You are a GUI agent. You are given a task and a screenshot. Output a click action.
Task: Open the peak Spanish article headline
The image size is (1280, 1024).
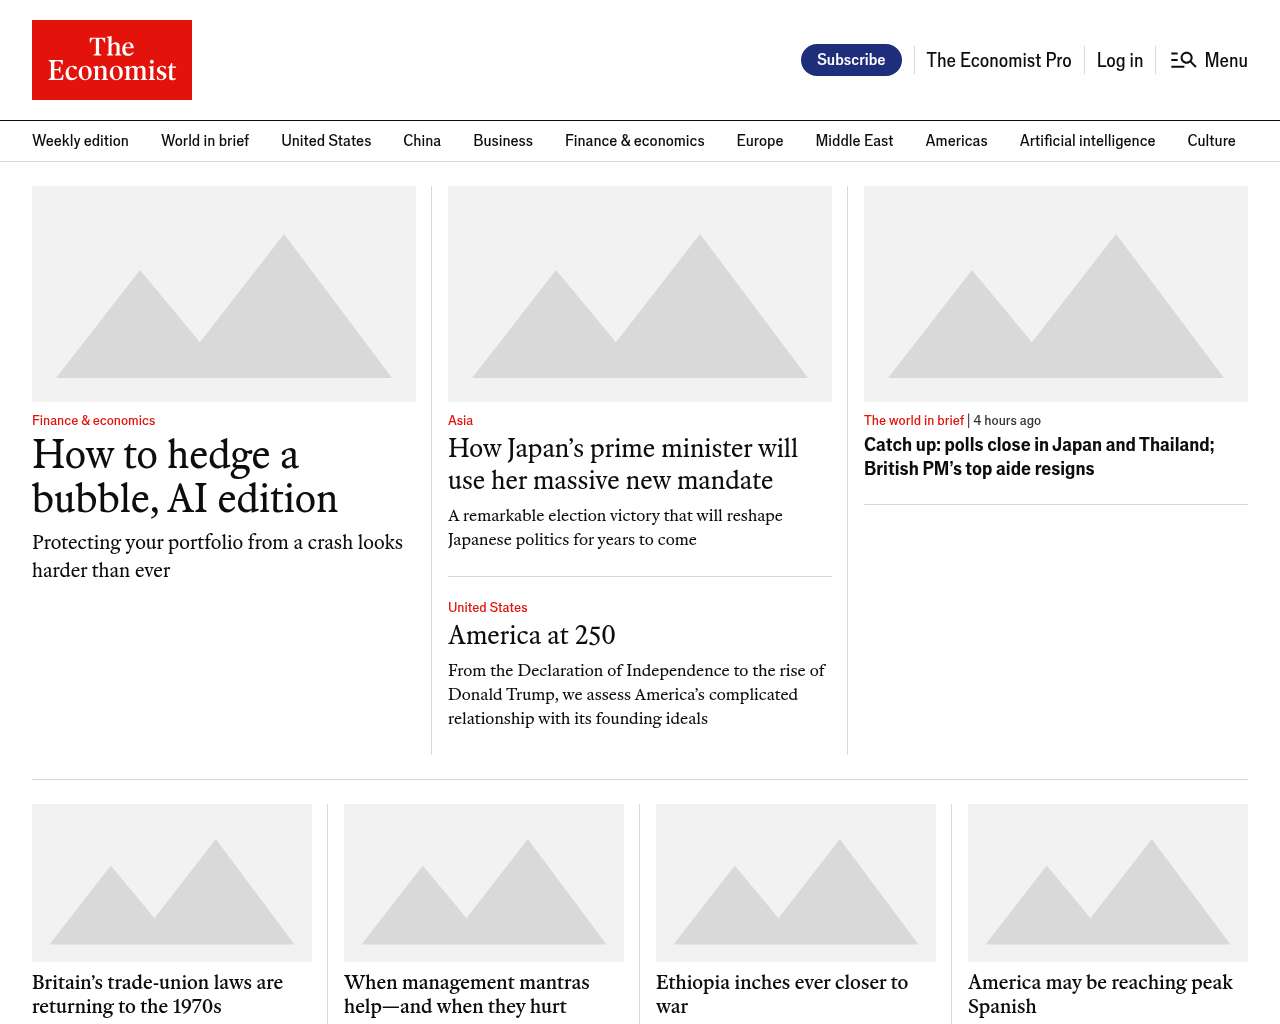[1100, 994]
